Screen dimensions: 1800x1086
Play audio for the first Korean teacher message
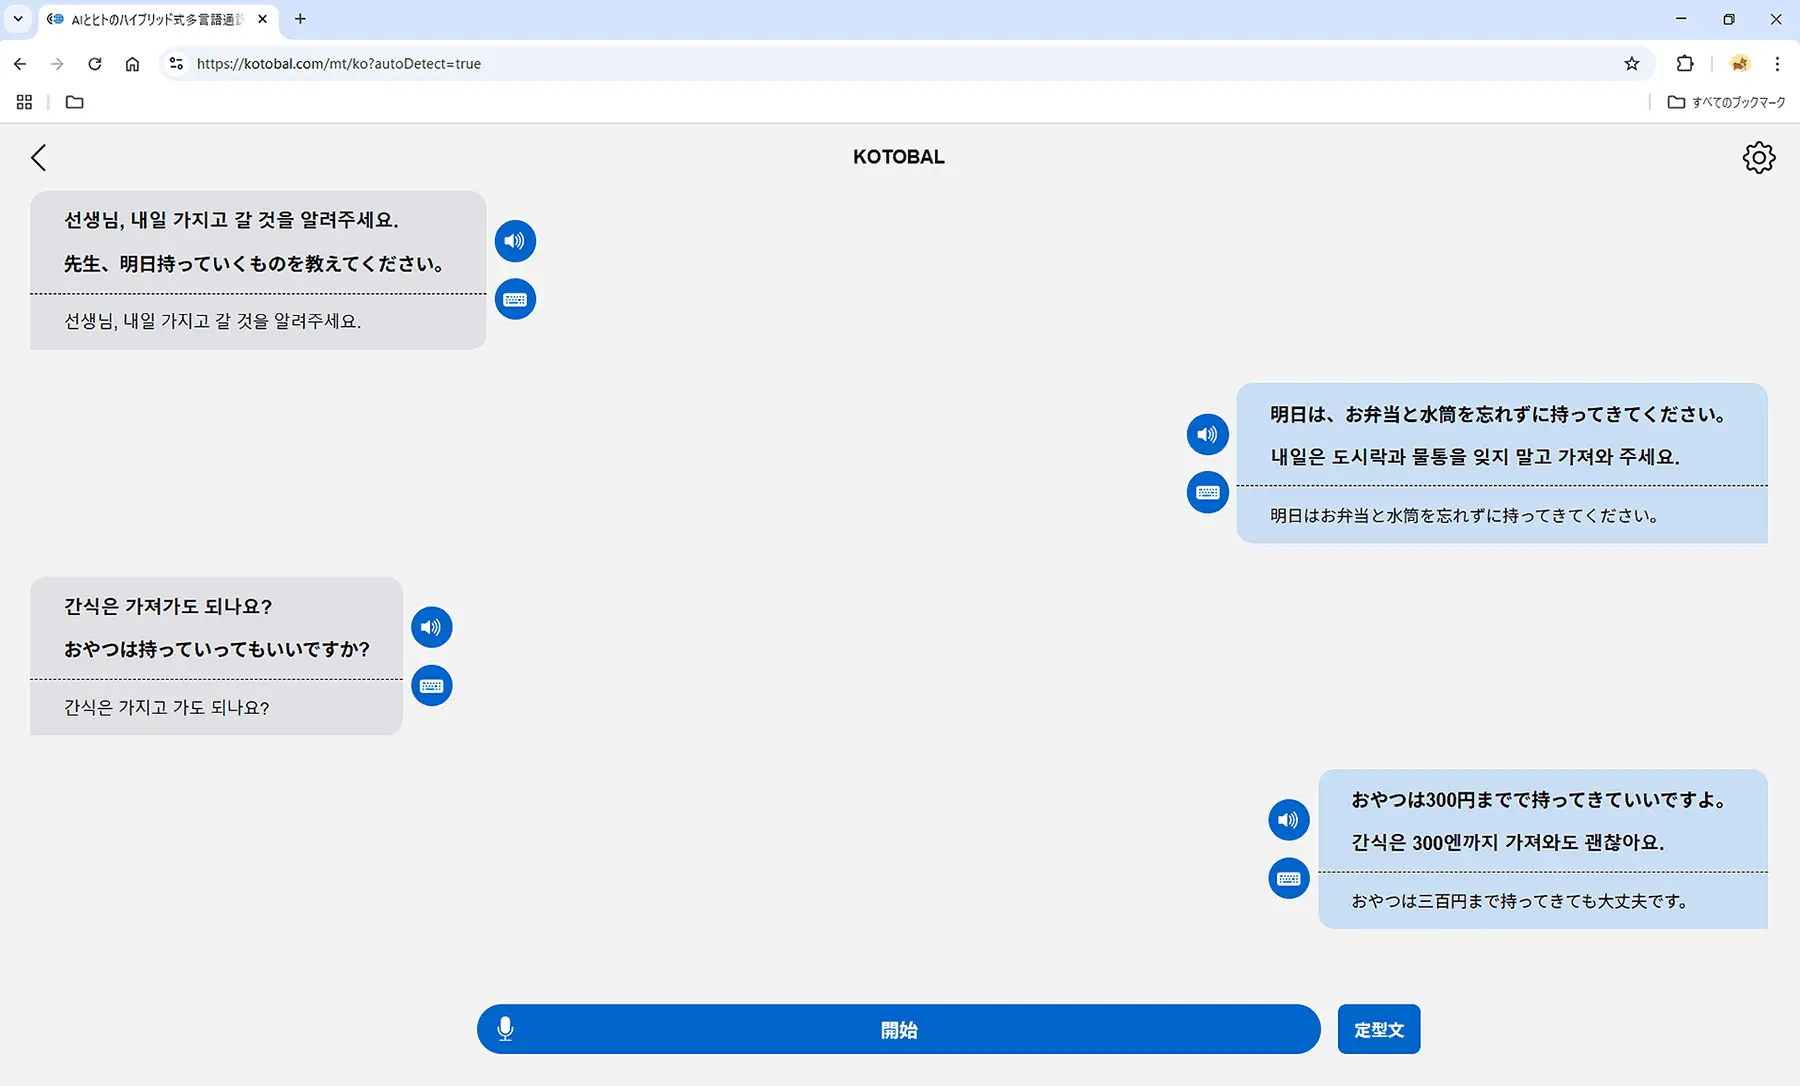pos(515,241)
